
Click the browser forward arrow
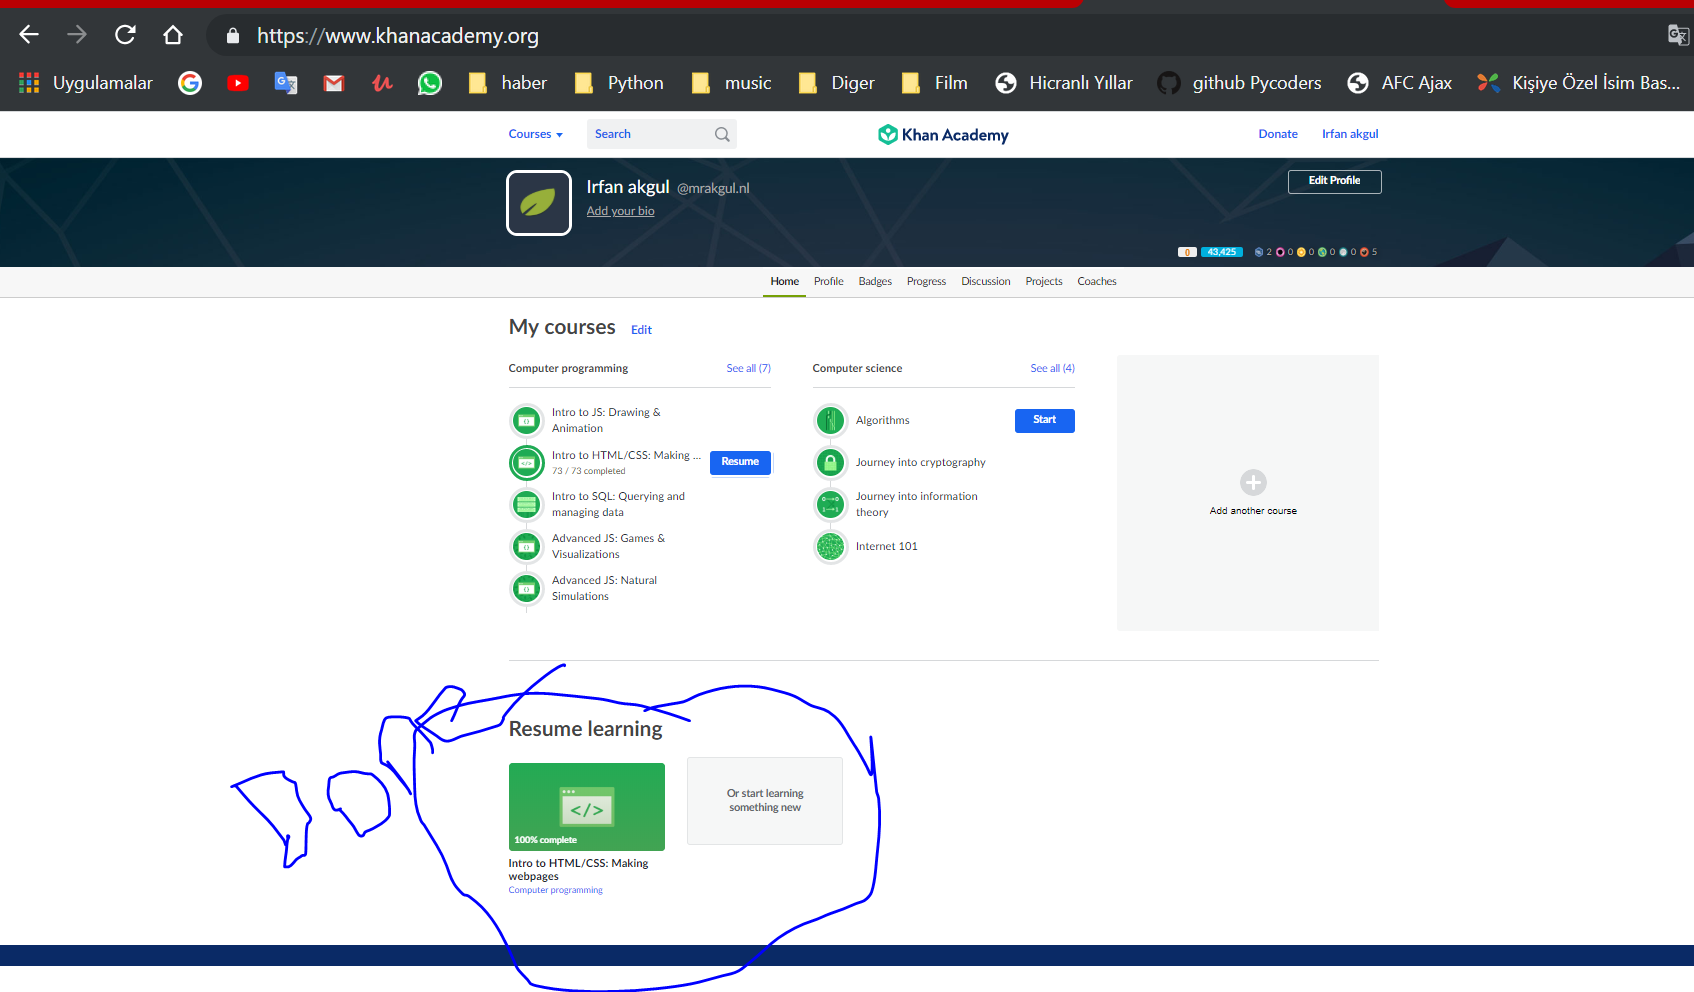[x=77, y=35]
